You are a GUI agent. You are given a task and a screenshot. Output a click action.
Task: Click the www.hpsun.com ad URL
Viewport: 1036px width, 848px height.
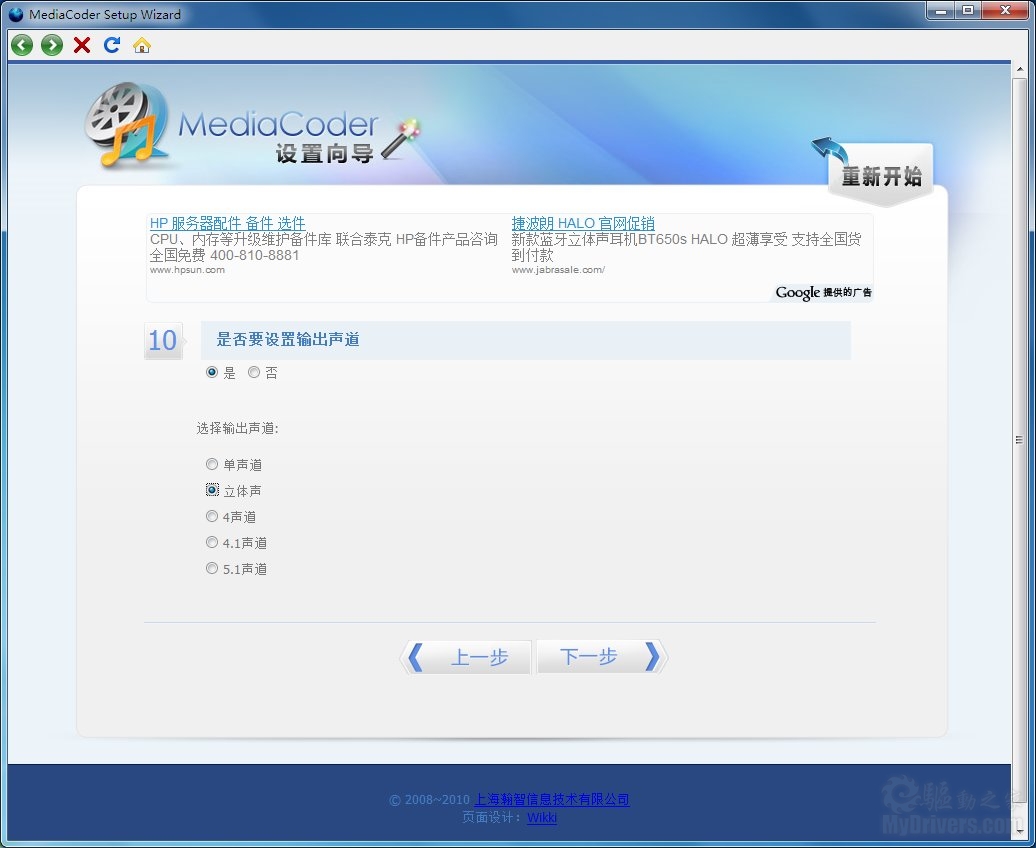(x=187, y=270)
